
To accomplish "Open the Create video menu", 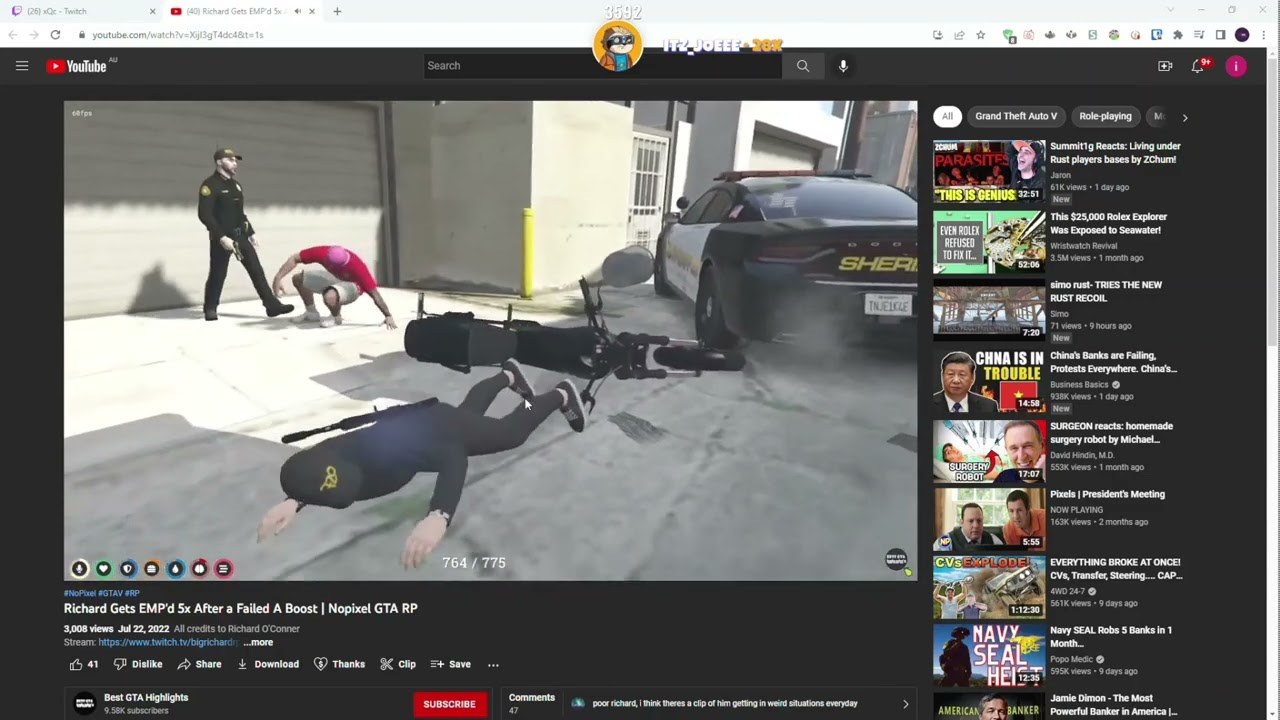I will (x=1165, y=66).
